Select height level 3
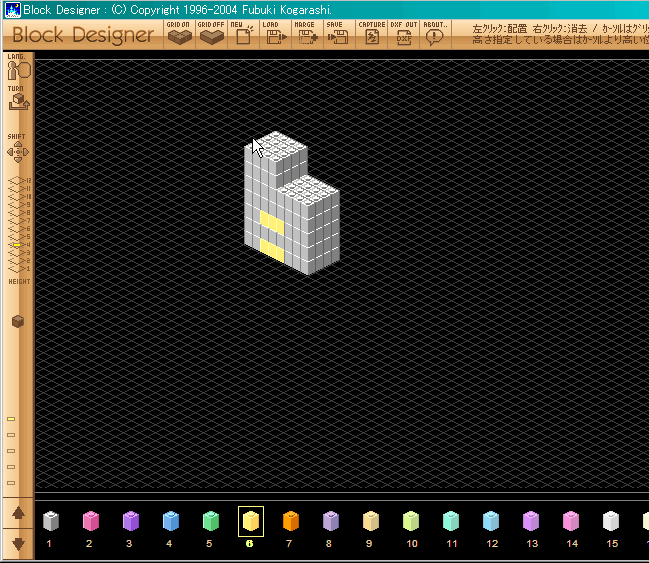Viewport: 649px width, 563px height. tap(19, 253)
